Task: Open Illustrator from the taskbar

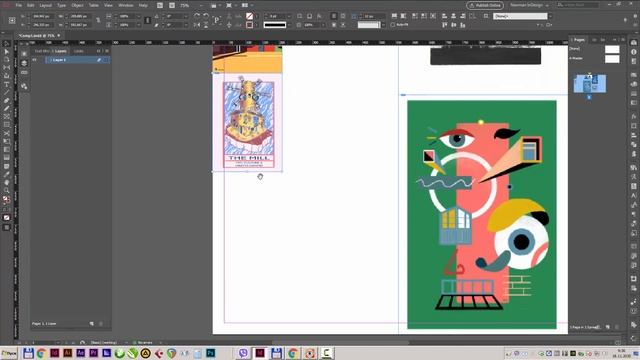Action: pos(68,353)
